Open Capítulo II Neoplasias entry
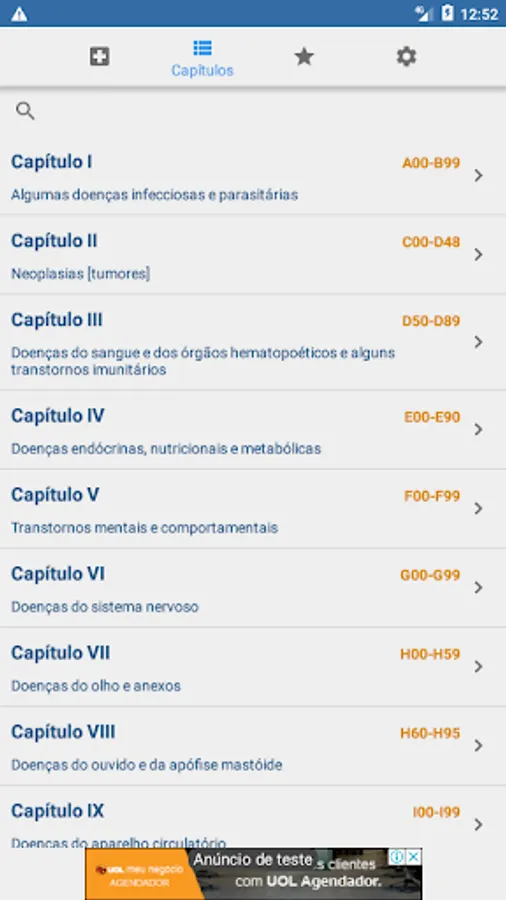506x900 pixels. pos(253,255)
